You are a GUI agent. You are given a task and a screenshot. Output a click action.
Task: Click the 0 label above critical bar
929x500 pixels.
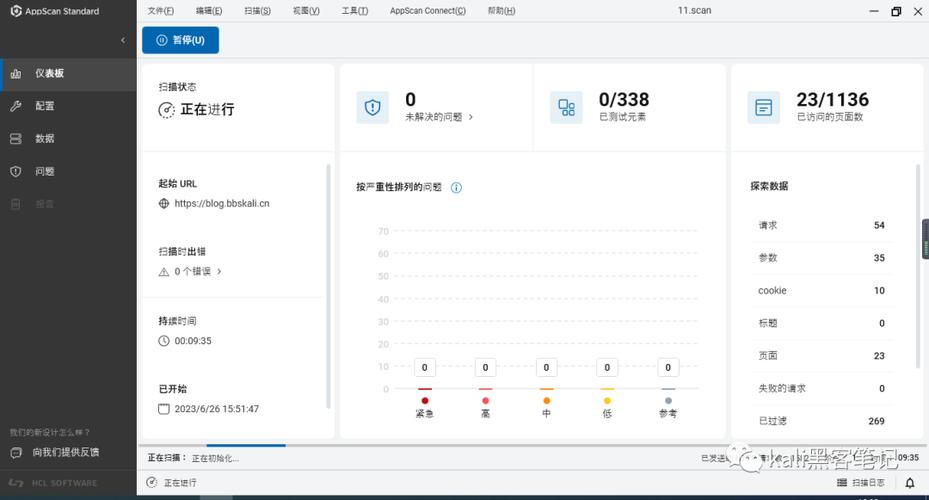[425, 367]
